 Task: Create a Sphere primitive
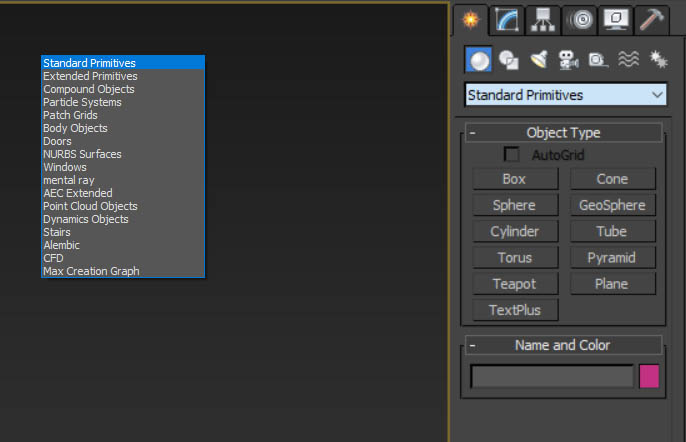click(x=515, y=205)
